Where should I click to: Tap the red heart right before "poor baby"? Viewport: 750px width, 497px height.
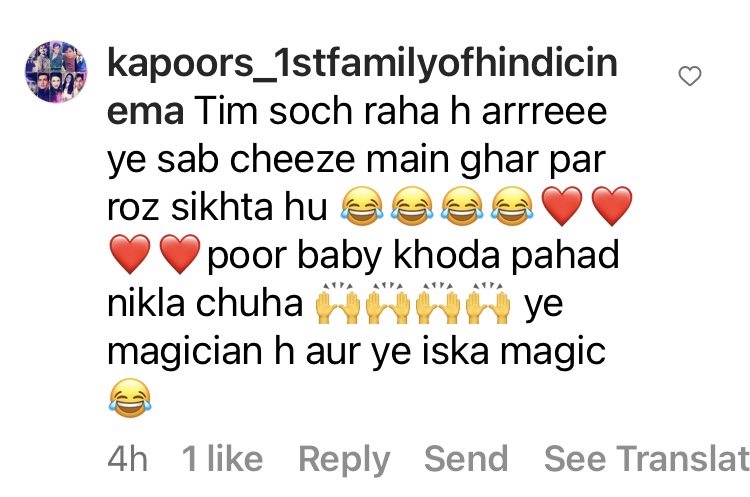(180, 254)
